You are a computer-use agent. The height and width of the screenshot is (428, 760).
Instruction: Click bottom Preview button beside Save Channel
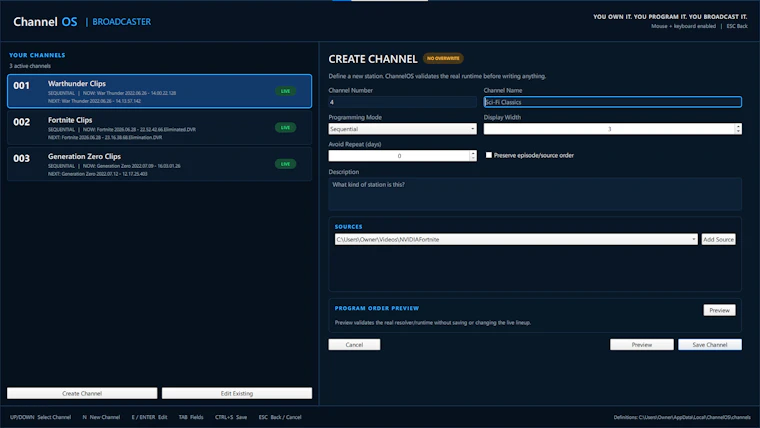642,345
